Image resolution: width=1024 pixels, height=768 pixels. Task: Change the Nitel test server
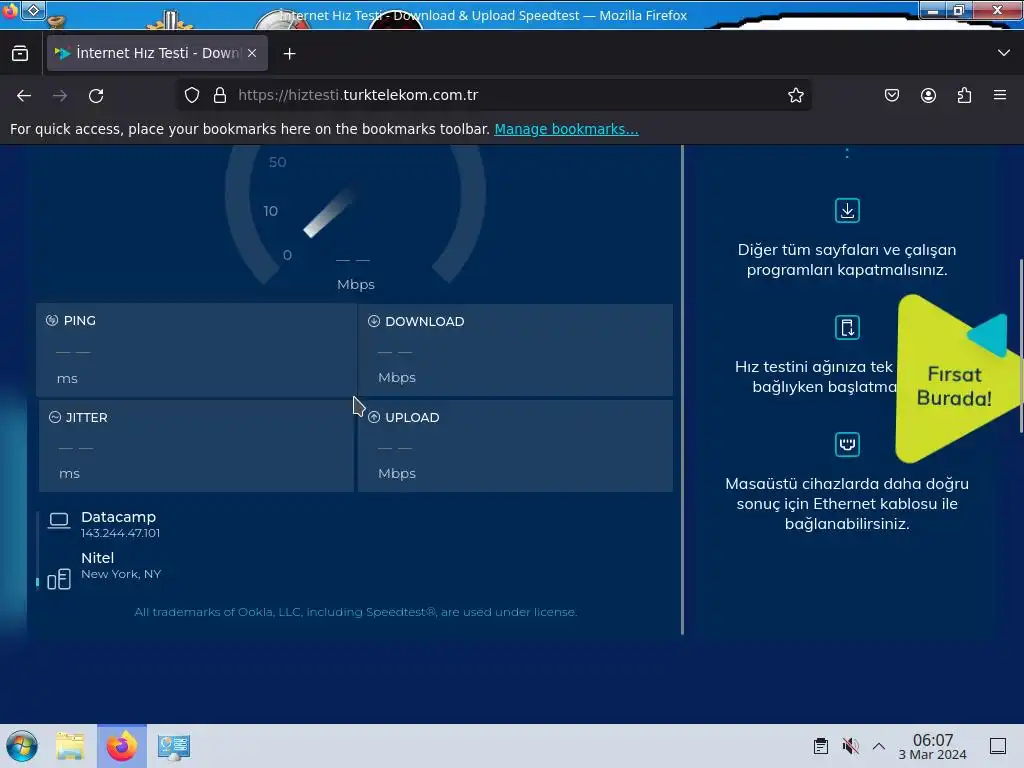[97, 558]
